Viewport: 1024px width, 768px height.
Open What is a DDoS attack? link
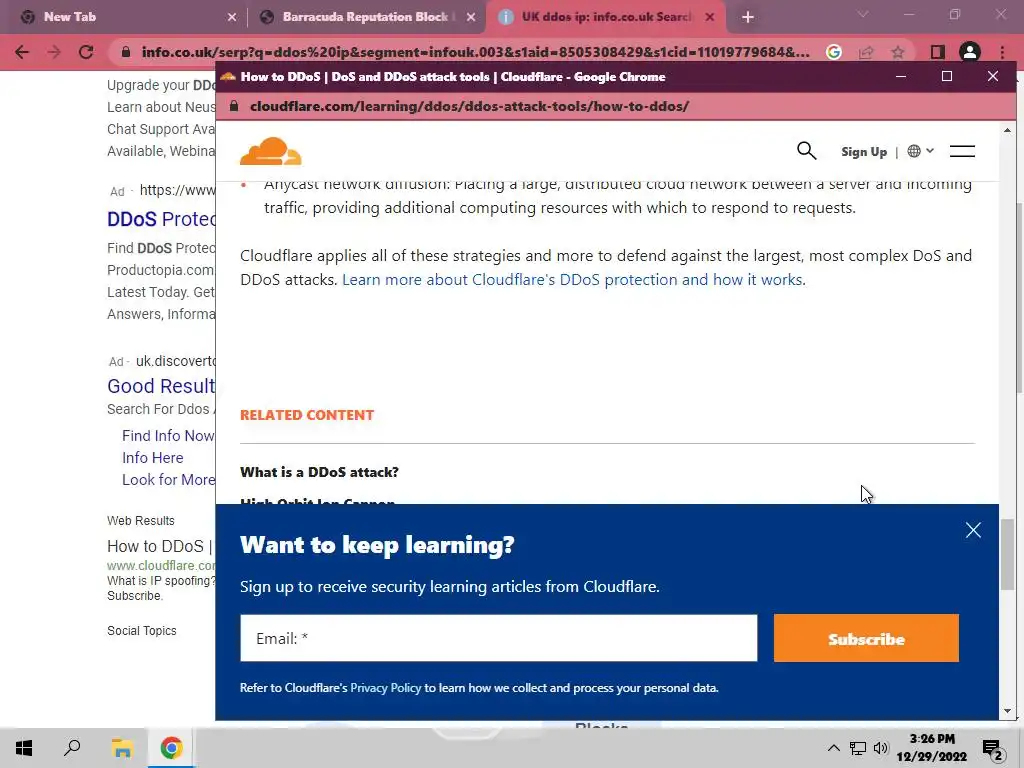tap(319, 472)
